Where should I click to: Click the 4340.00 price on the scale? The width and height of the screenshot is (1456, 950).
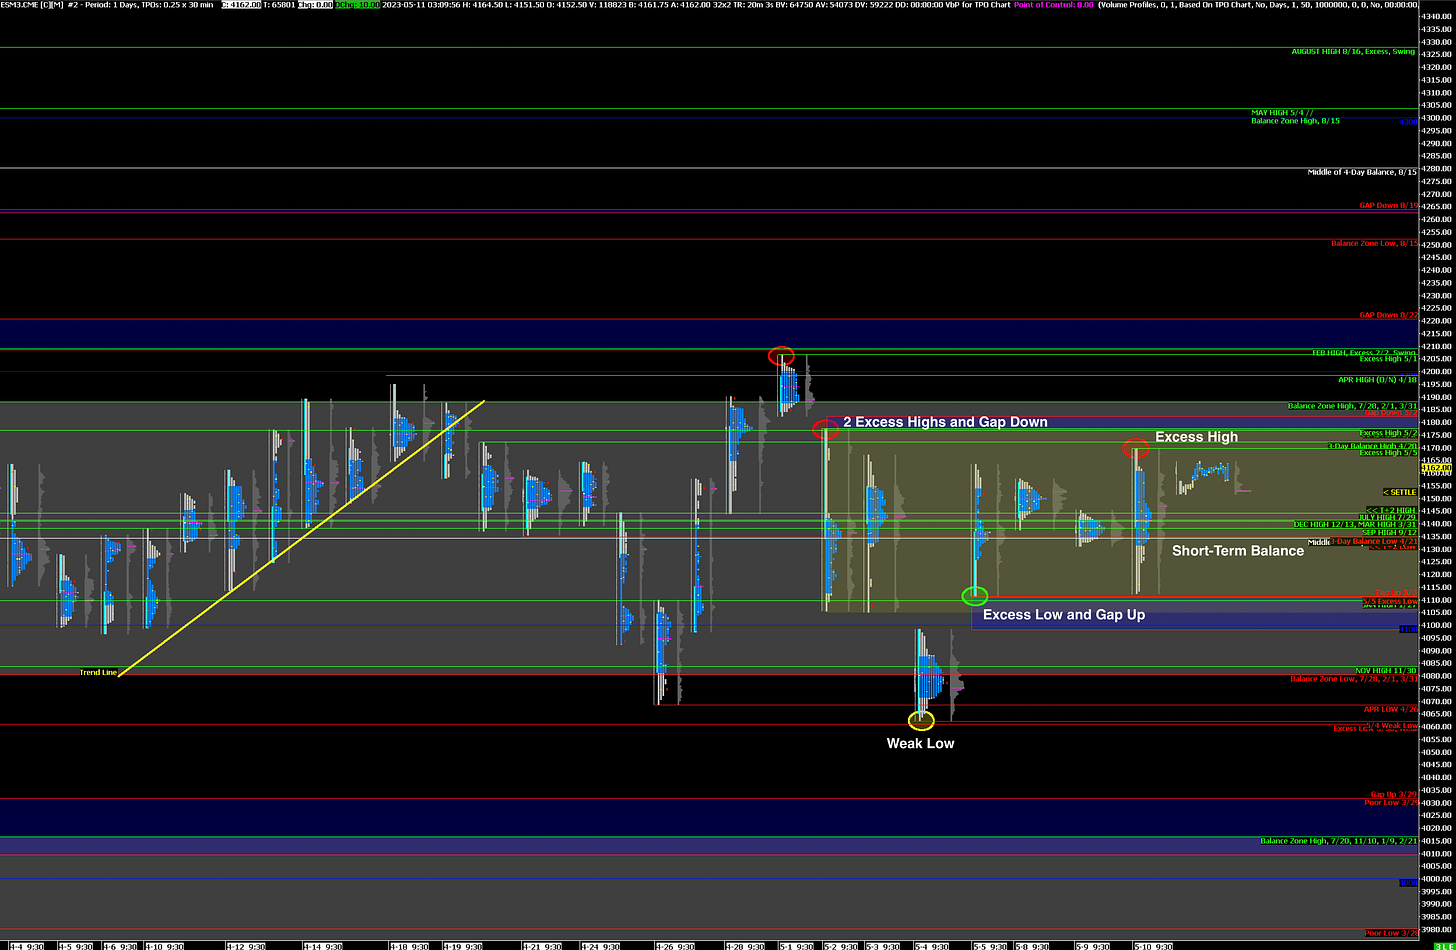[x=1436, y=16]
